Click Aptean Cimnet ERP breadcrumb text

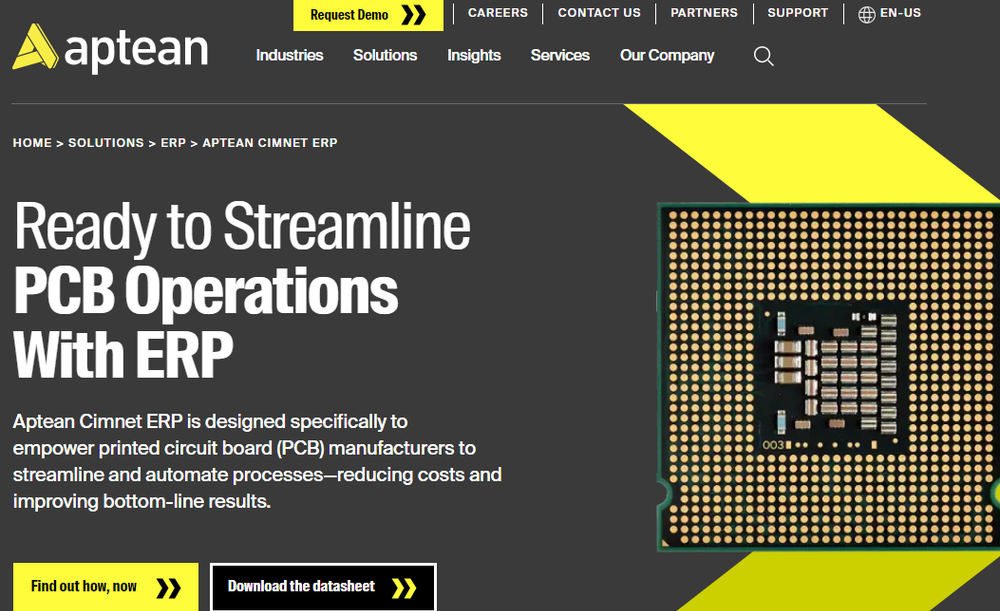click(270, 143)
